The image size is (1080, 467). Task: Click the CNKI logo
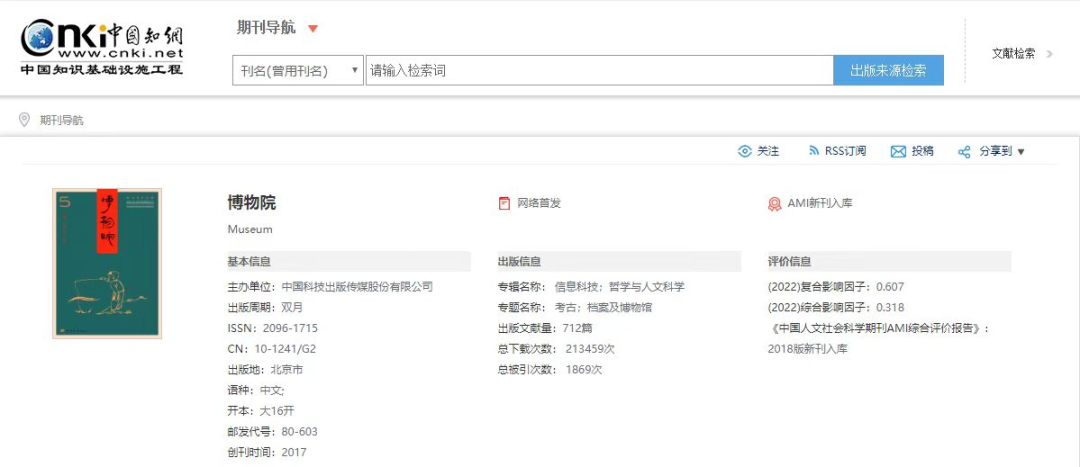point(102,47)
